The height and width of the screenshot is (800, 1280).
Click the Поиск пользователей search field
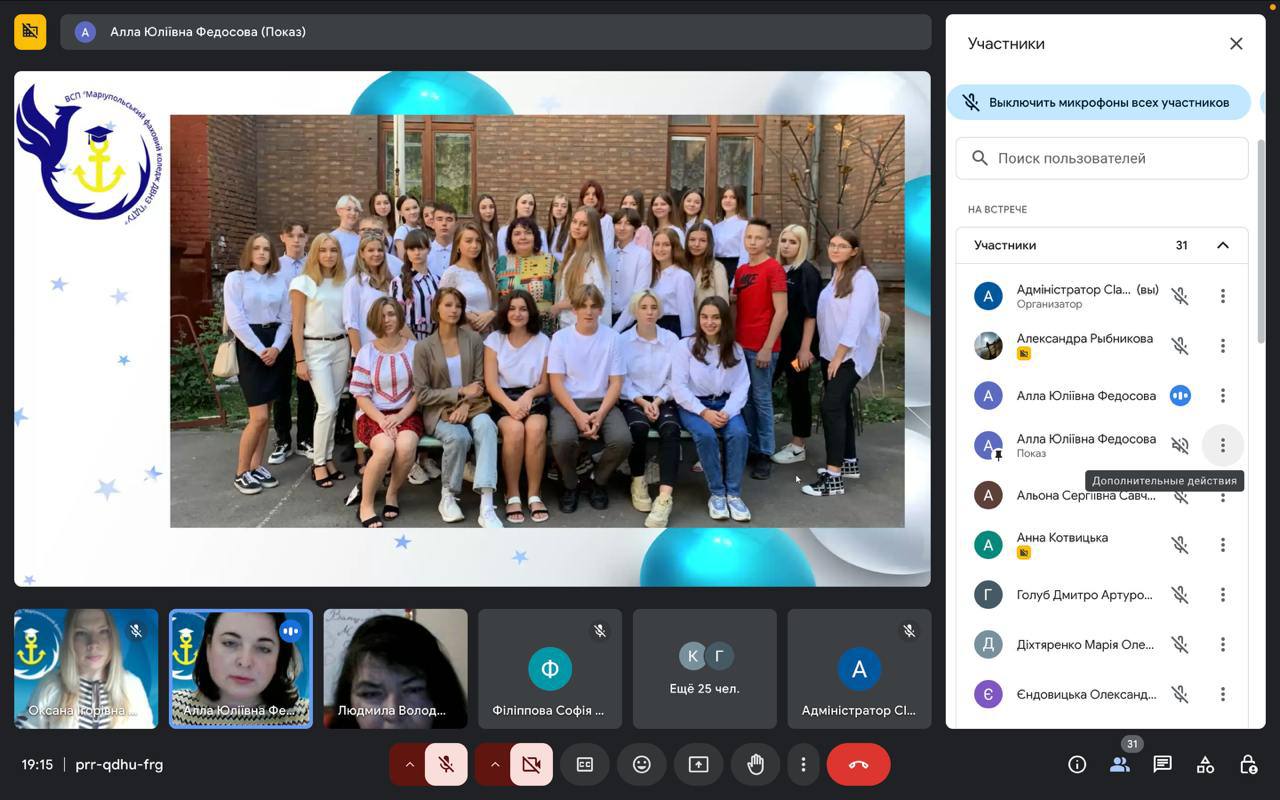[1110, 158]
